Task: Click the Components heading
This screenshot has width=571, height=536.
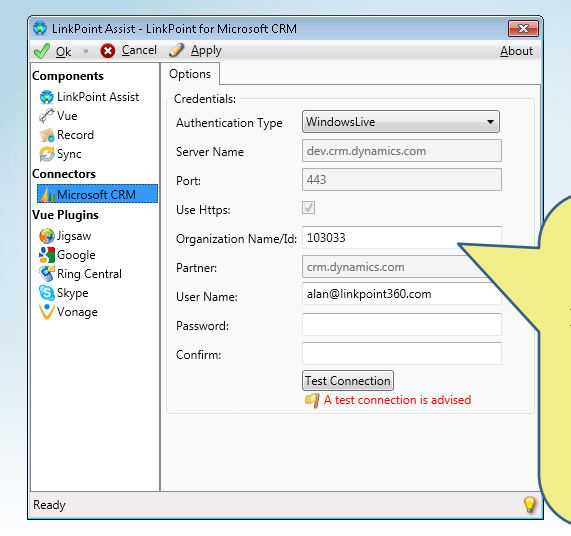Action: pos(68,76)
